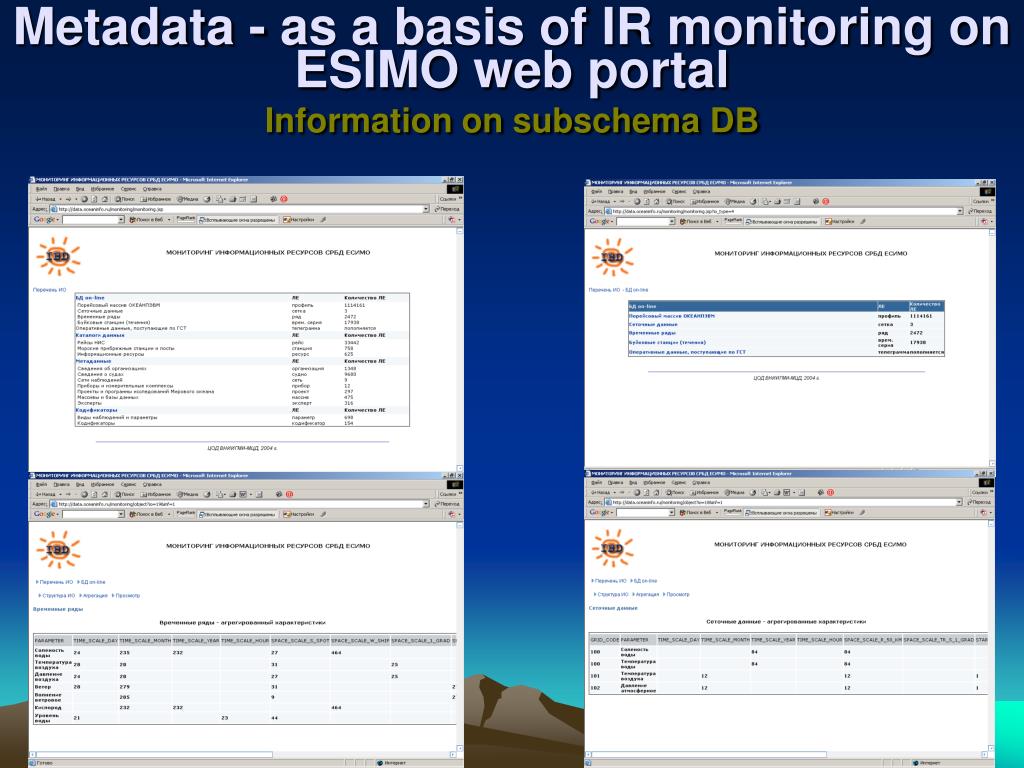Click 'БД on-line' breadcrumb in БД on-line window
The height and width of the screenshot is (768, 1024).
[x=637, y=289]
